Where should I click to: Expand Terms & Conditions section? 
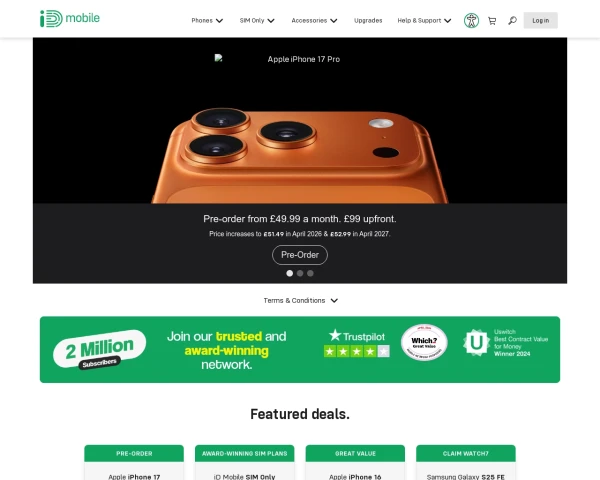point(300,300)
